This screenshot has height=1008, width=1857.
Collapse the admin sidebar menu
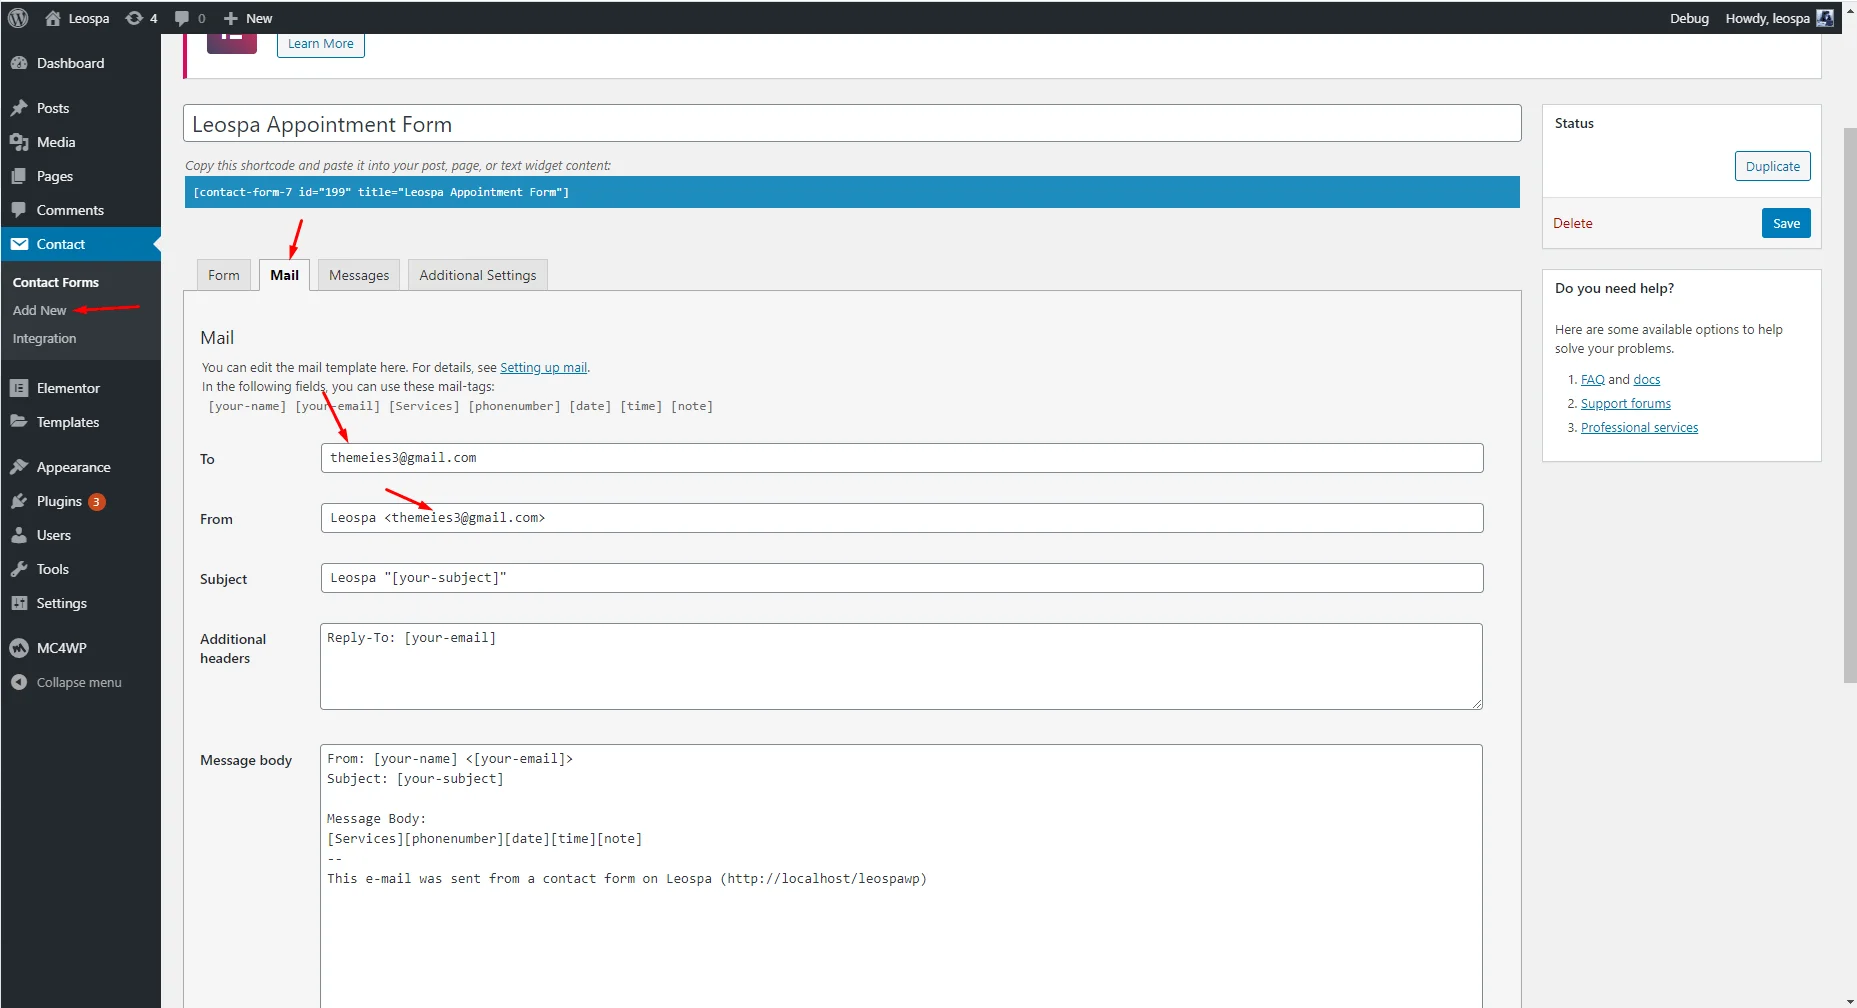point(78,682)
